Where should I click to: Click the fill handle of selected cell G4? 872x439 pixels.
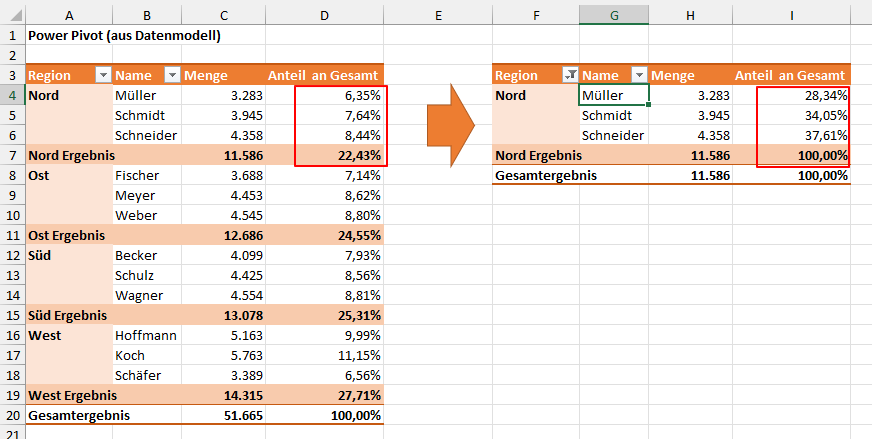coord(648,105)
